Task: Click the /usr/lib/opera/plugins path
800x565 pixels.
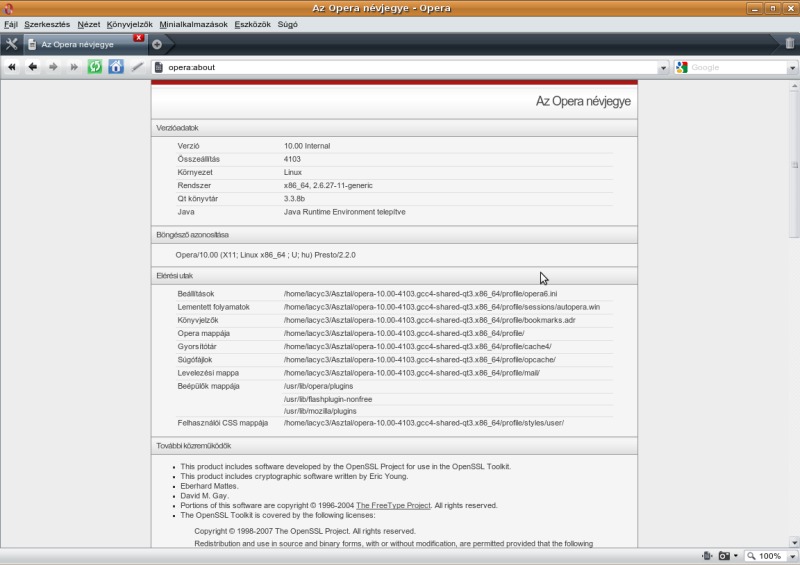Action: pos(318,386)
